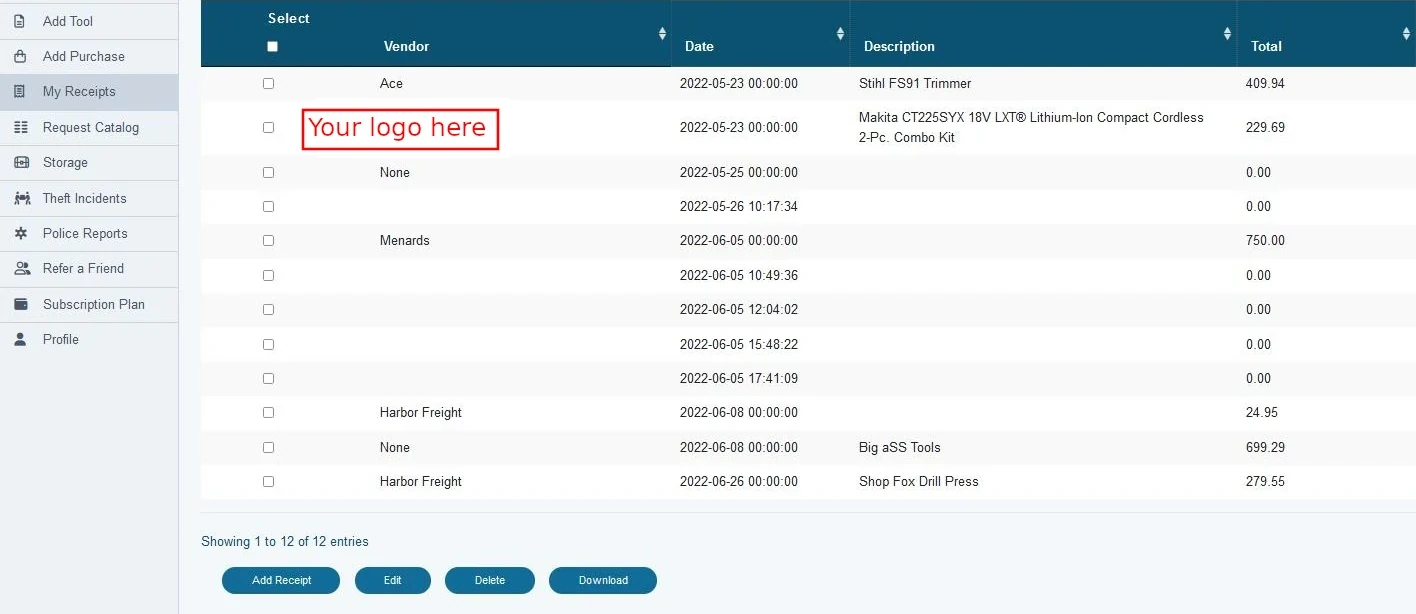Sort by Description column arrows

pos(1227,34)
